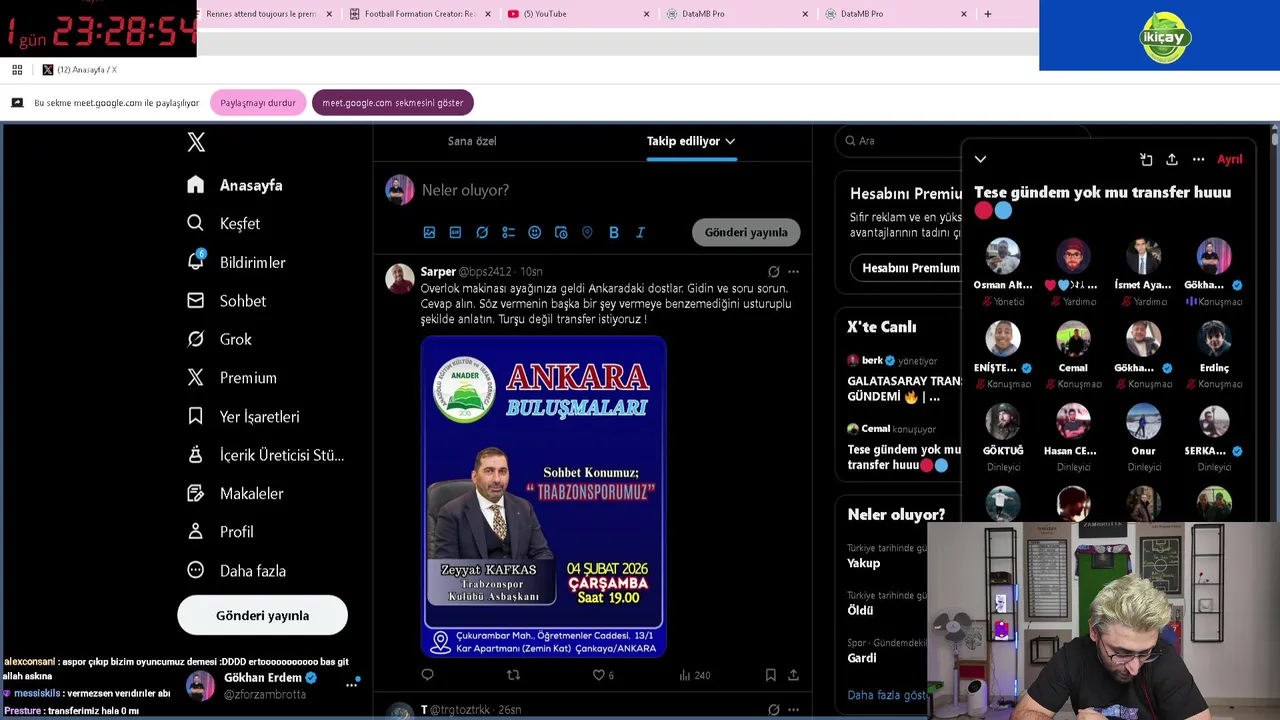Share the space via share icon
The image size is (1280, 720).
(x=1172, y=159)
